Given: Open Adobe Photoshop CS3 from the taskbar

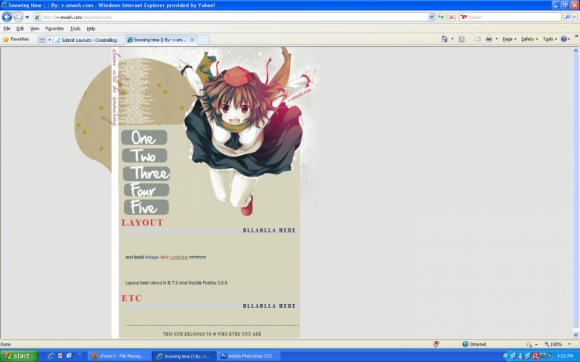Looking at the screenshot, I should tap(249, 356).
